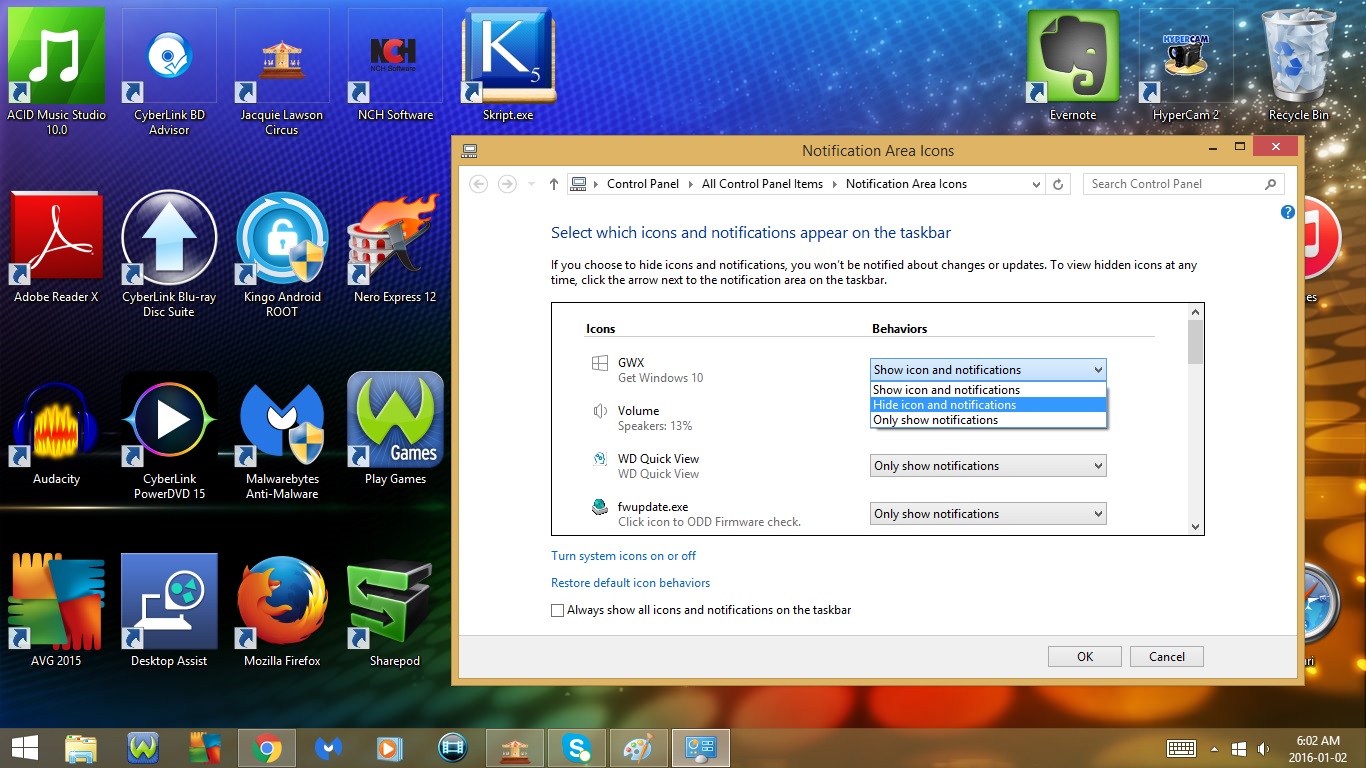Click the Refresh button in address bar
The width and height of the screenshot is (1366, 768).
(x=1059, y=184)
